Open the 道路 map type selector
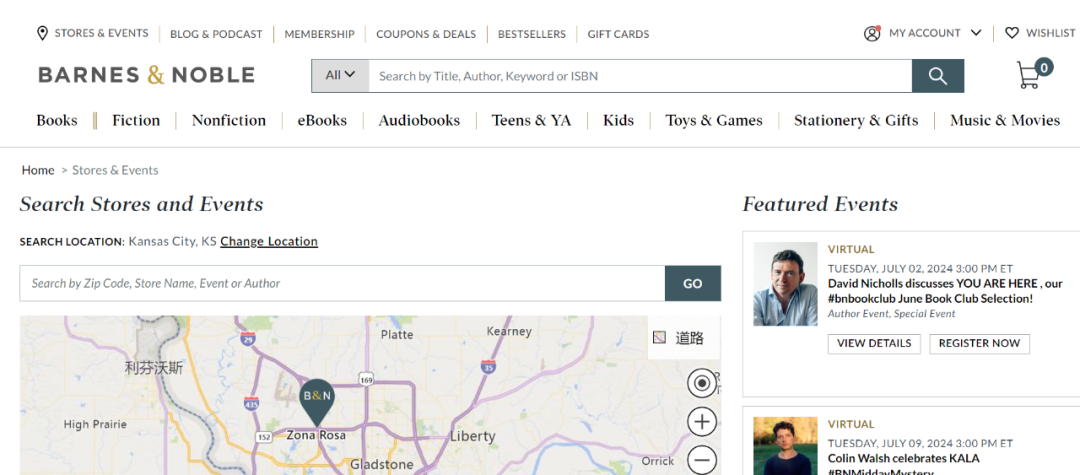 684,337
